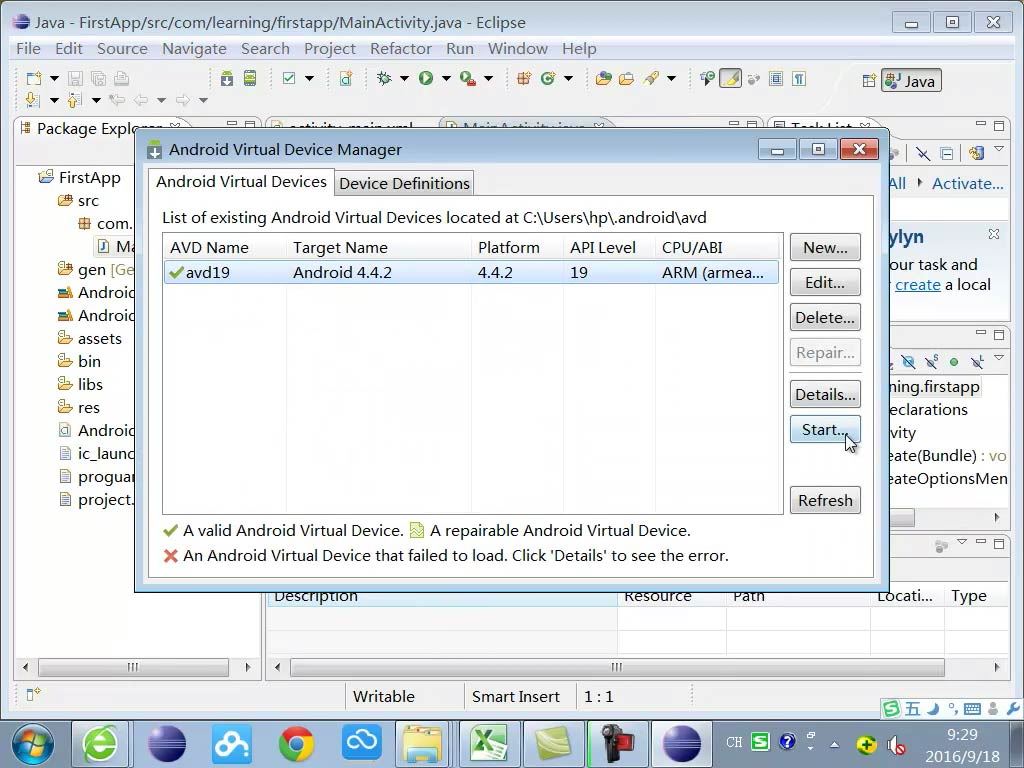Click the Start... button
The height and width of the screenshot is (768, 1024).
(x=825, y=430)
